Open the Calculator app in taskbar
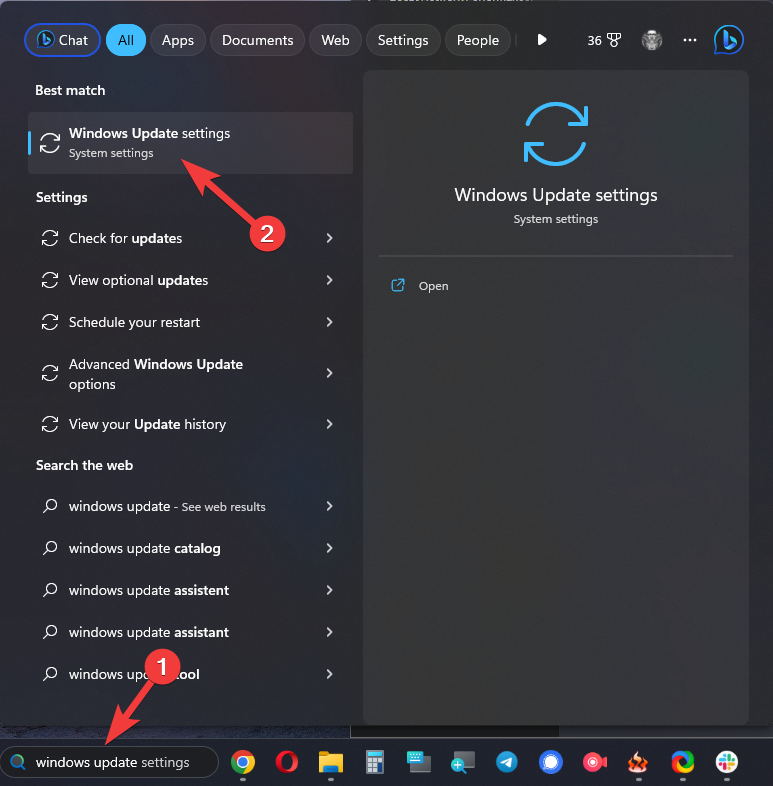The height and width of the screenshot is (786, 773). point(375,763)
